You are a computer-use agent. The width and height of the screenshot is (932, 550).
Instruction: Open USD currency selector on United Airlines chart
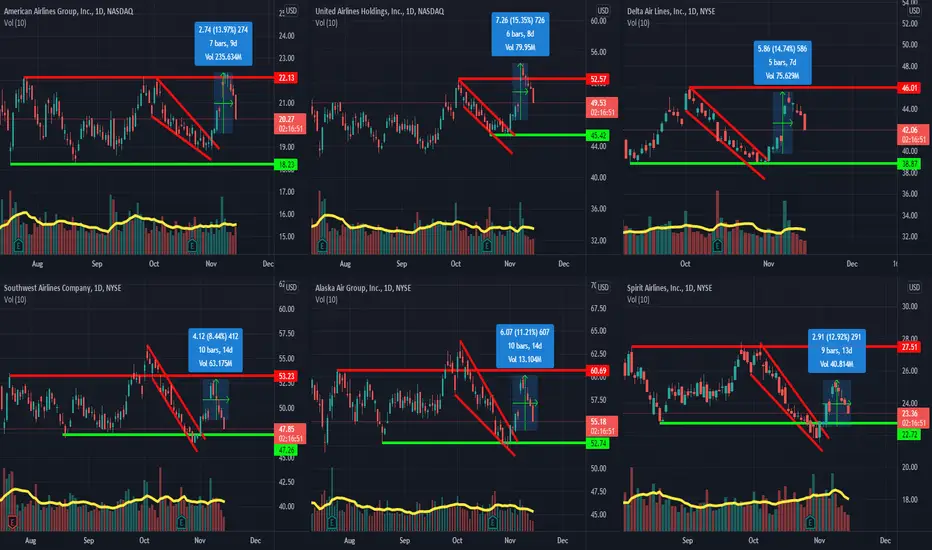tap(603, 11)
